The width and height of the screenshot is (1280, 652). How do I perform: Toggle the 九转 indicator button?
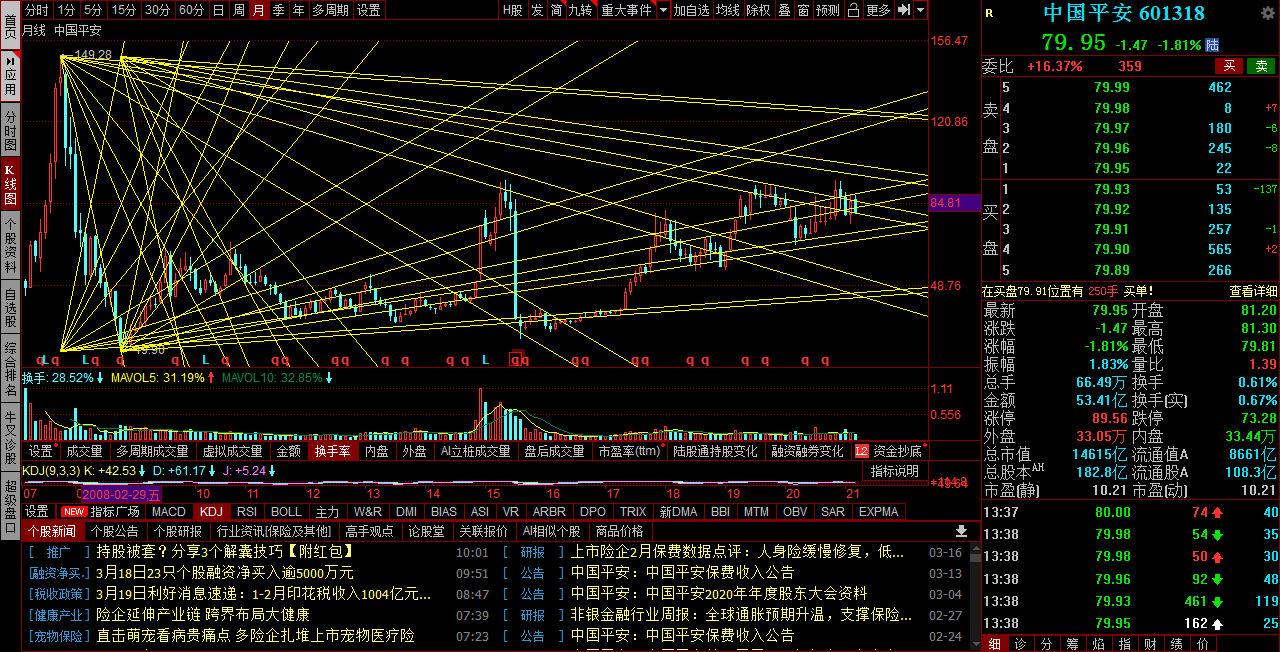tap(580, 10)
